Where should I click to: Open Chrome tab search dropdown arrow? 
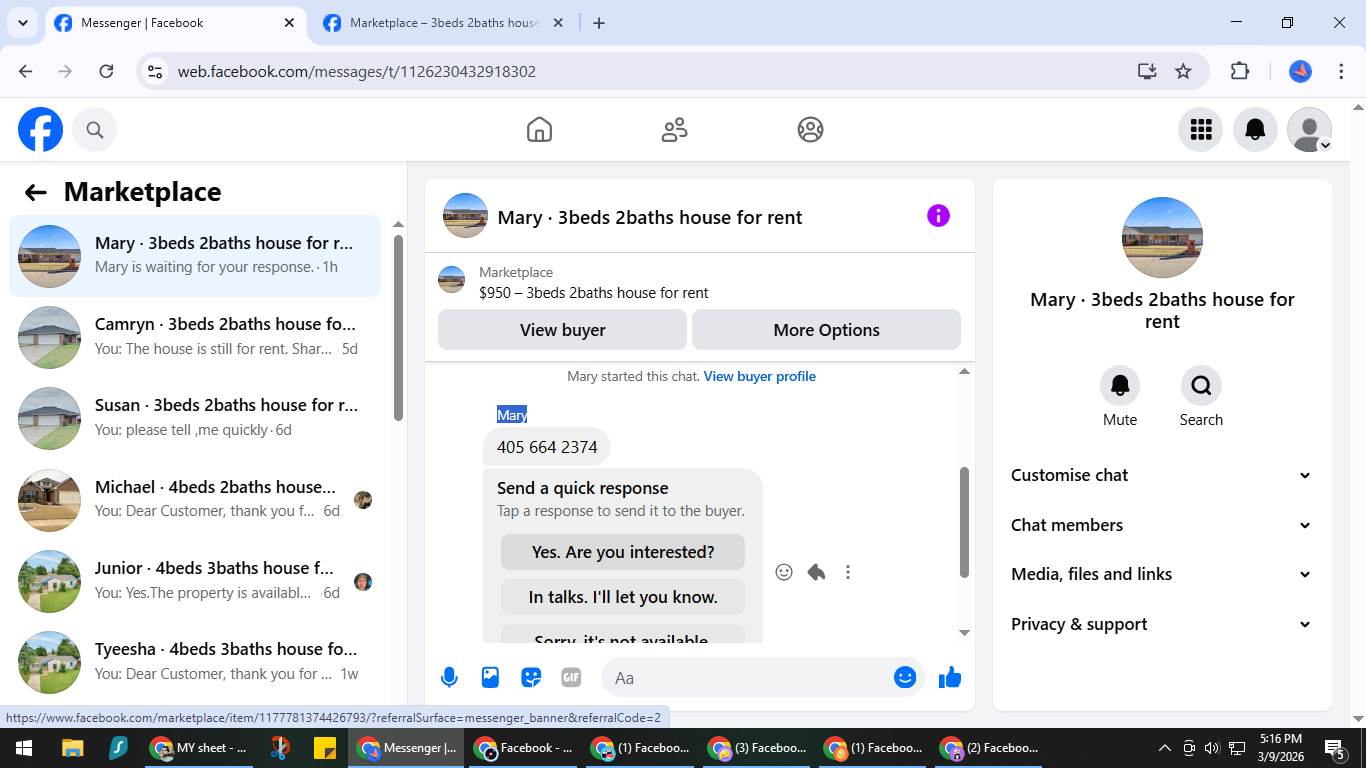click(x=22, y=22)
